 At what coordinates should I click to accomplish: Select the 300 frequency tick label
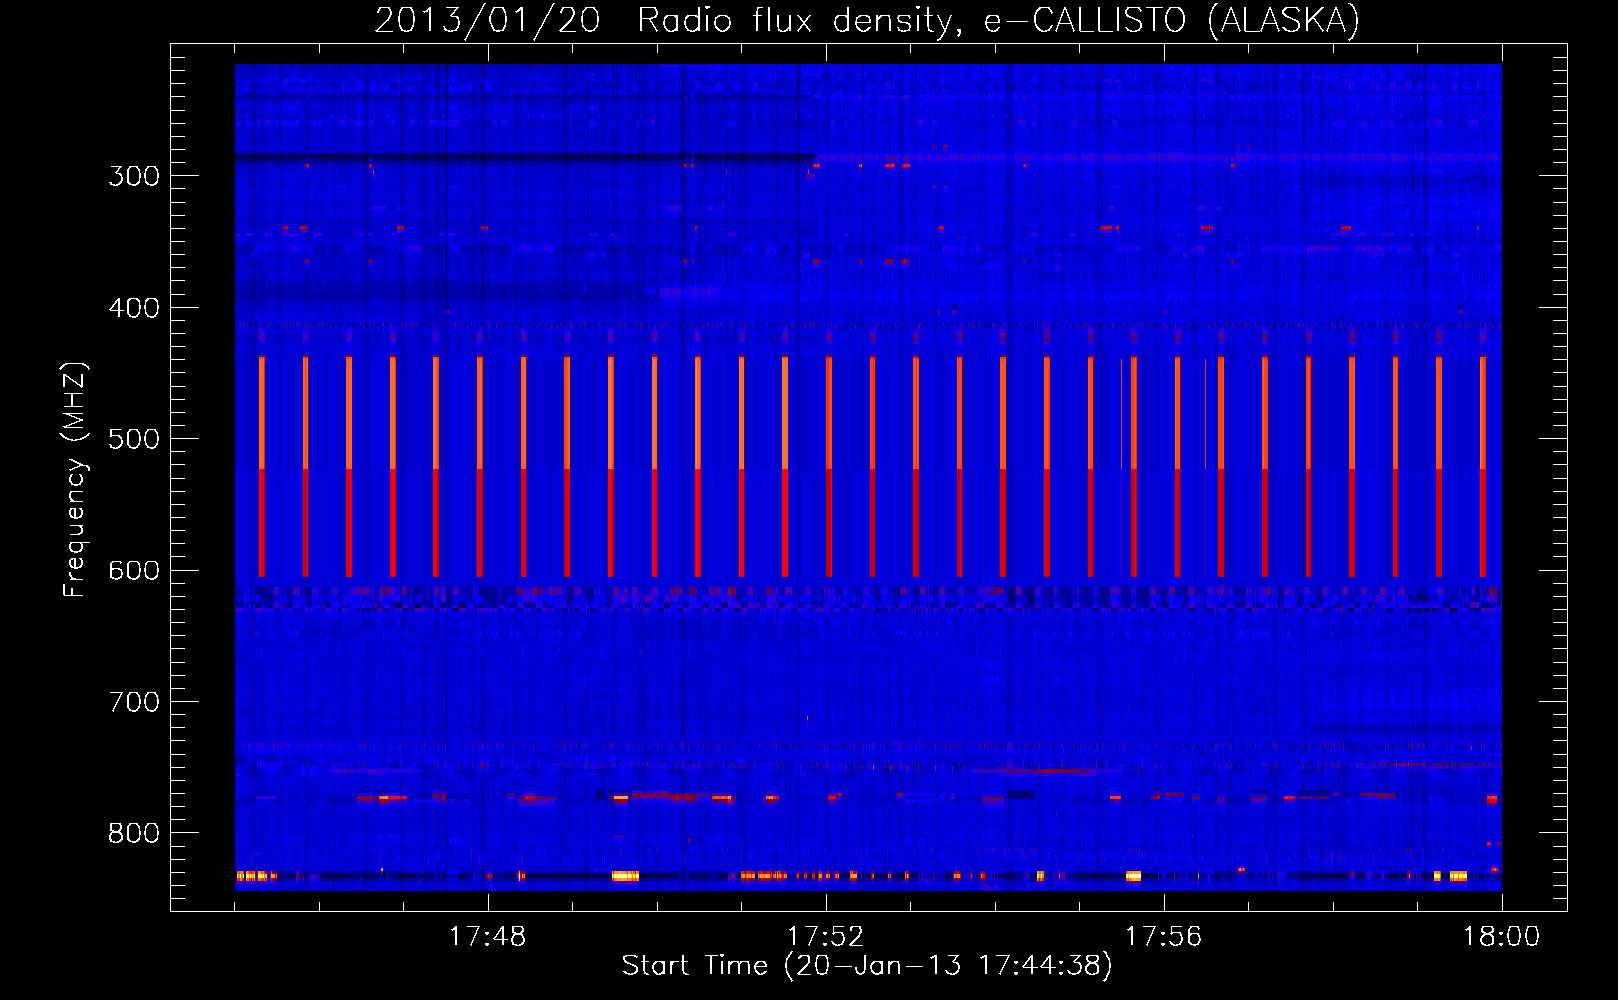click(x=134, y=176)
